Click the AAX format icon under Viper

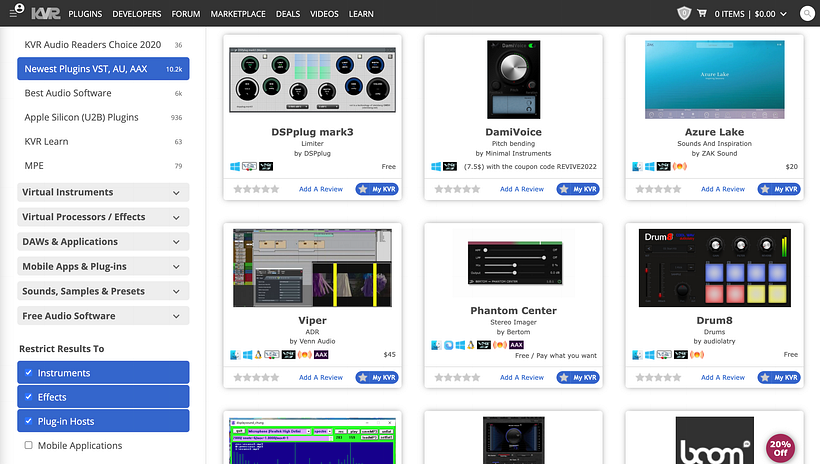coord(321,355)
